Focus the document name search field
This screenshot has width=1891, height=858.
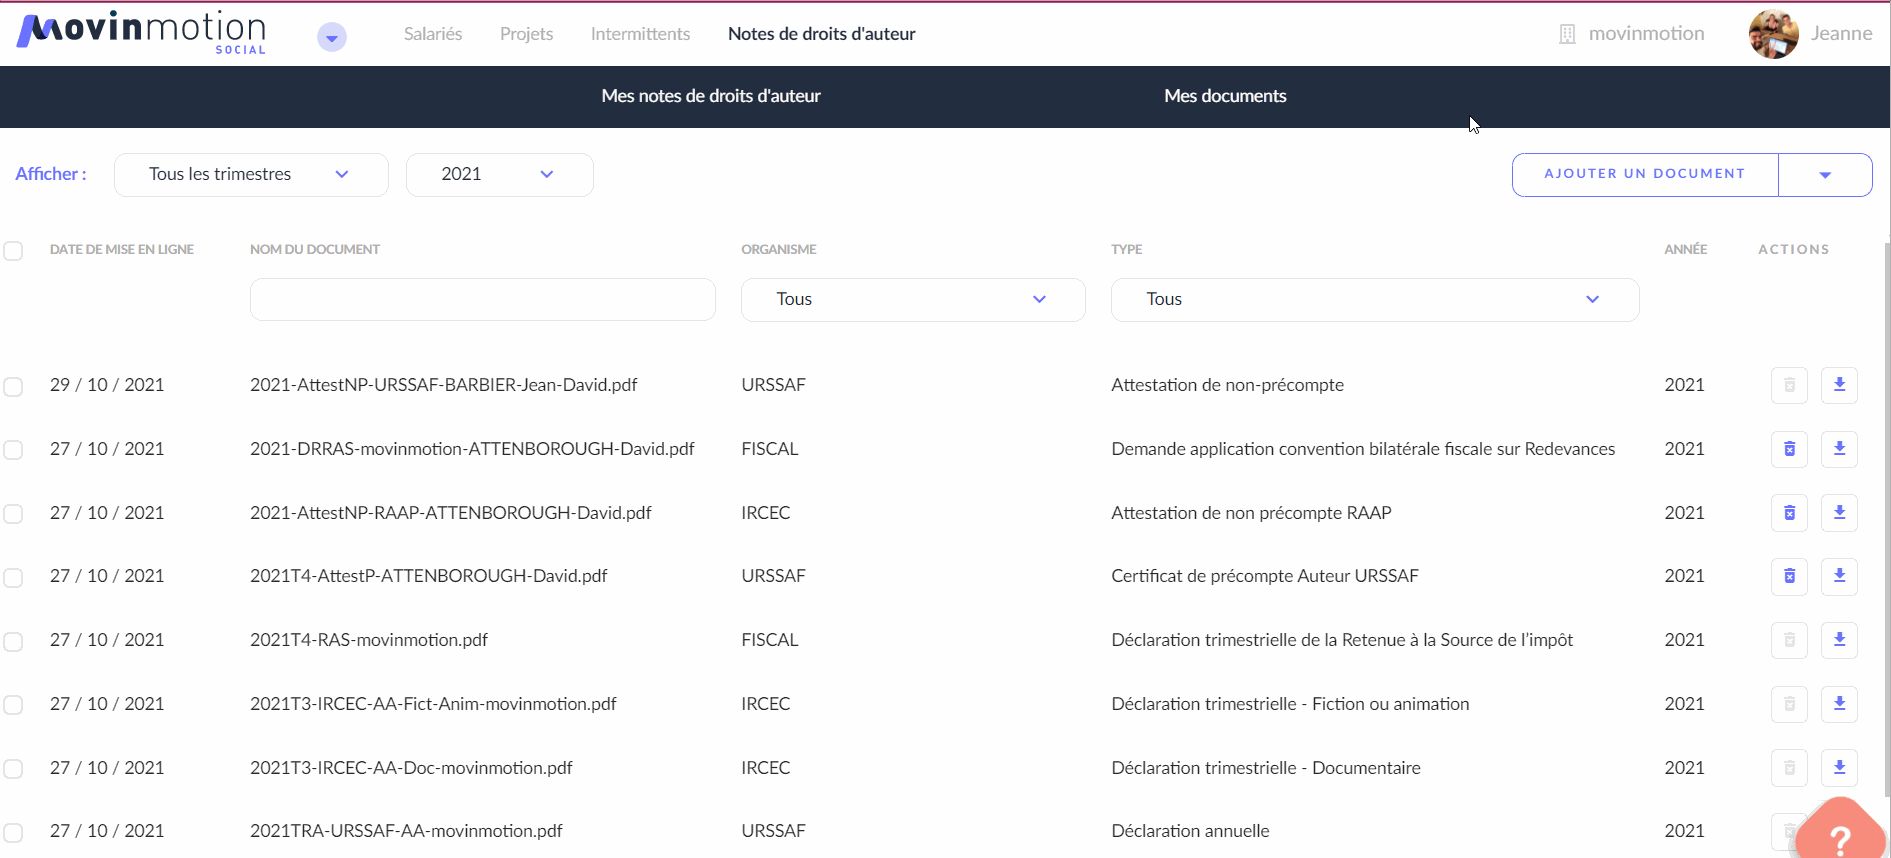click(483, 300)
